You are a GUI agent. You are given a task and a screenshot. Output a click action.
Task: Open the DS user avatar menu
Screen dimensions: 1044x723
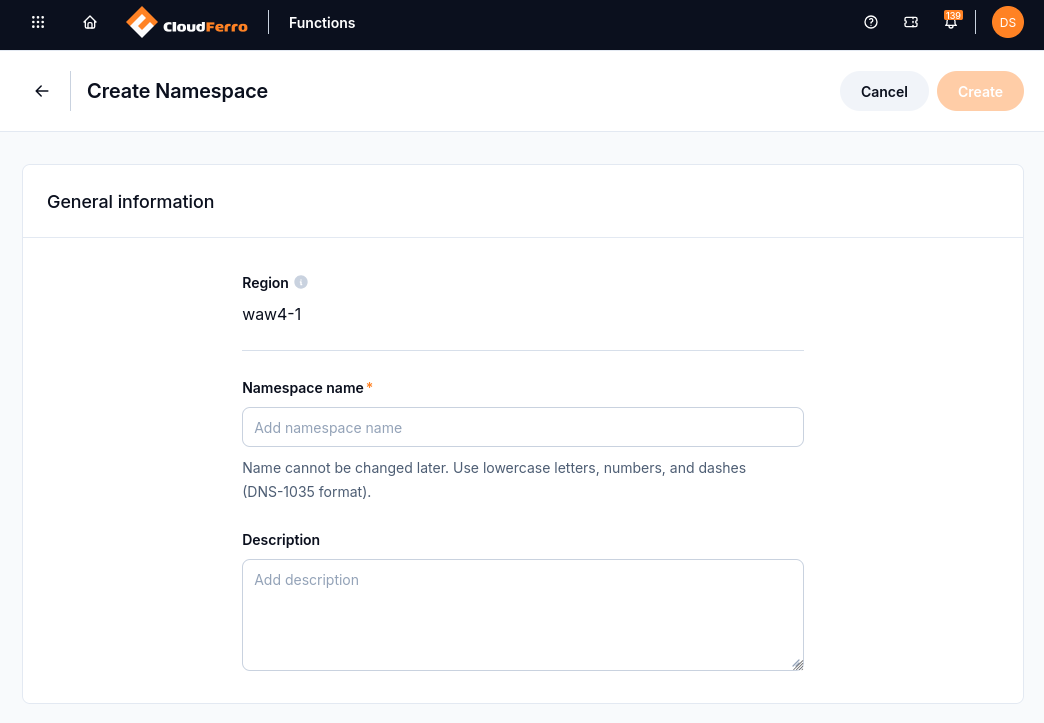coord(1007,23)
